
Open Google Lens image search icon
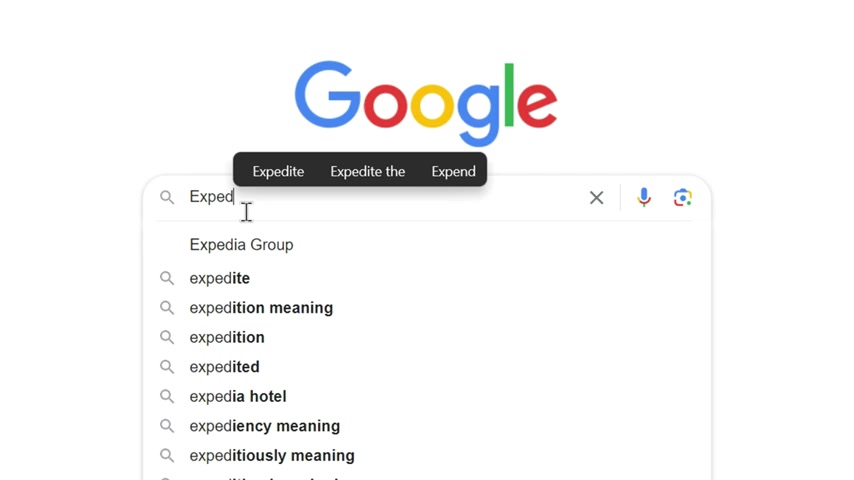coord(682,197)
